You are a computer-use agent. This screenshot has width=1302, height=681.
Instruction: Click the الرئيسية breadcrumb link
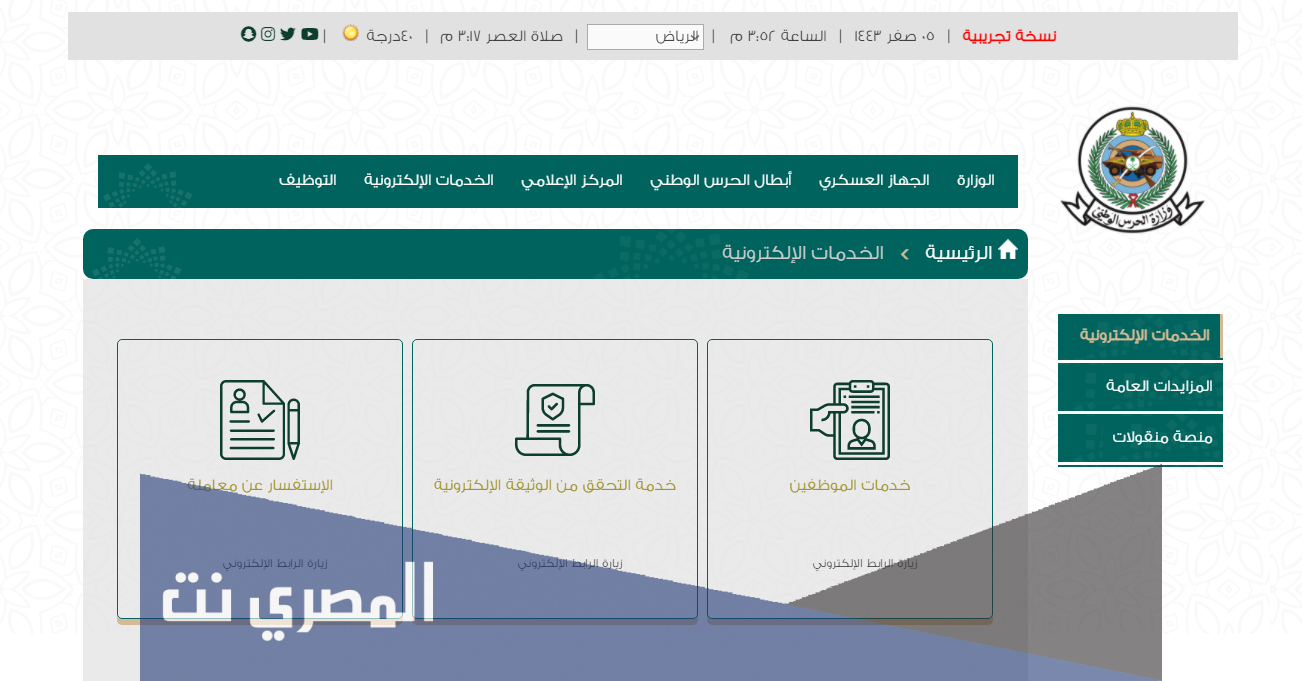click(x=958, y=253)
